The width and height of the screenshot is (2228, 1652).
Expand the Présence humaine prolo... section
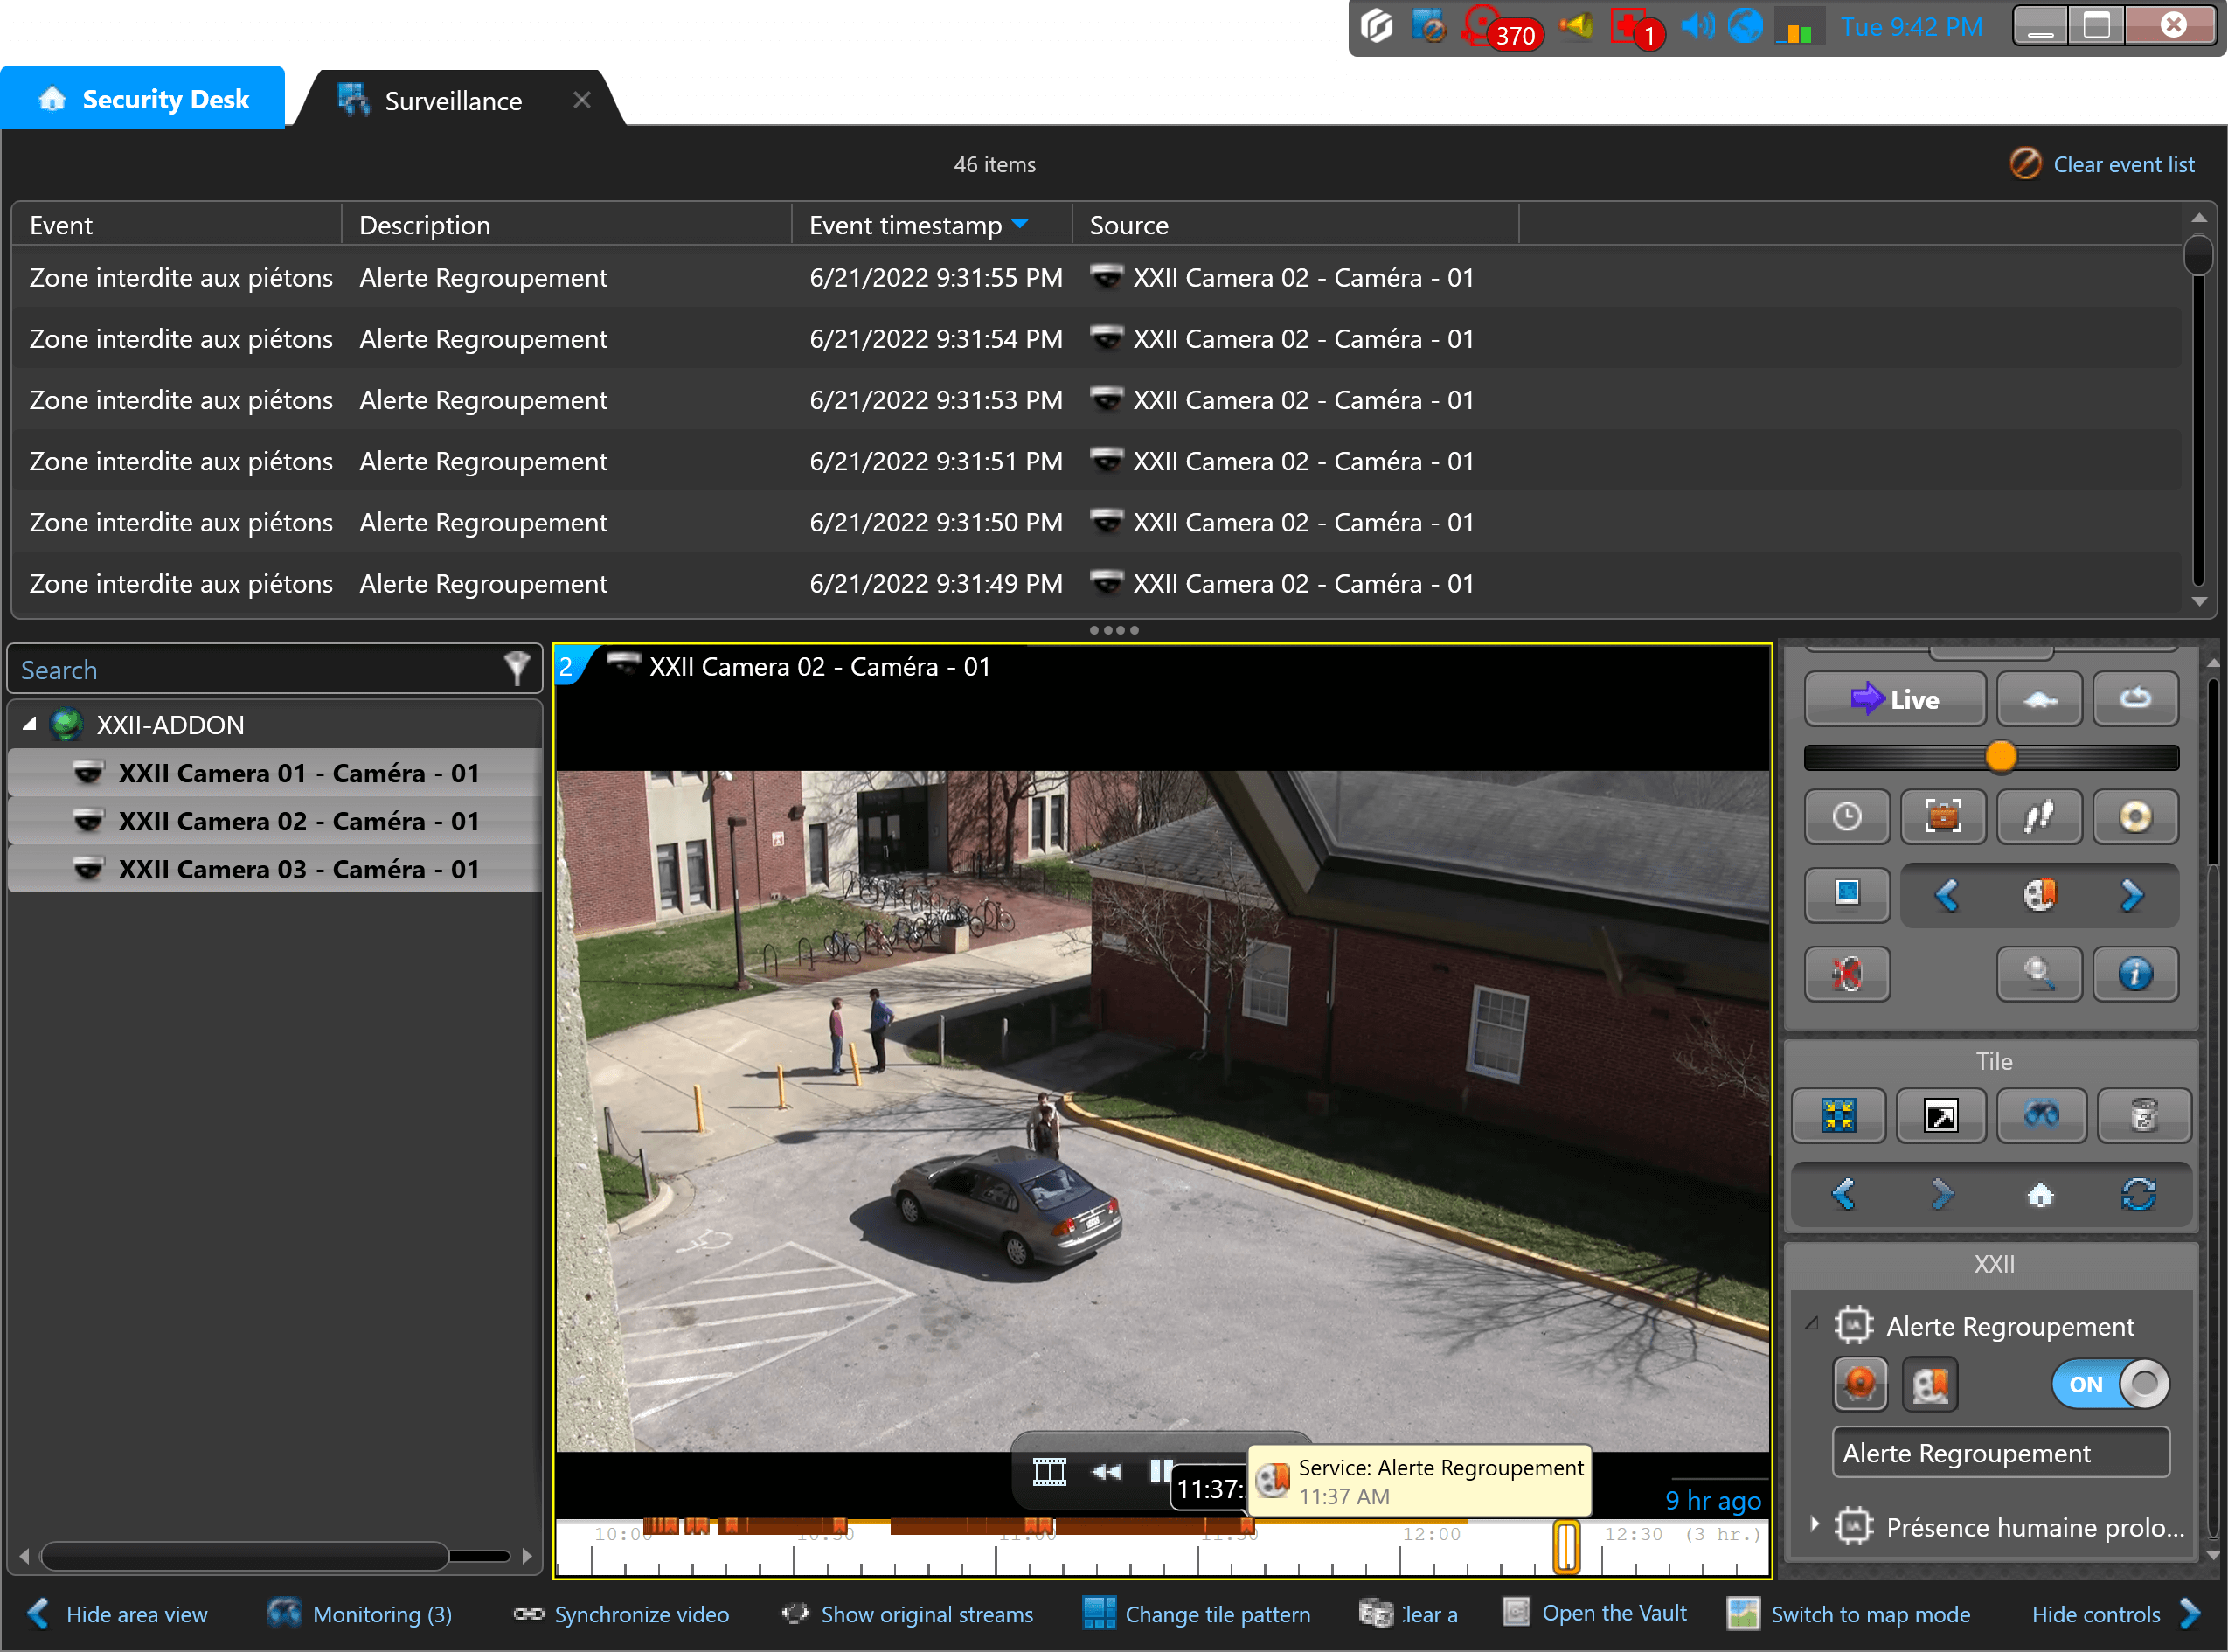click(x=1814, y=1526)
